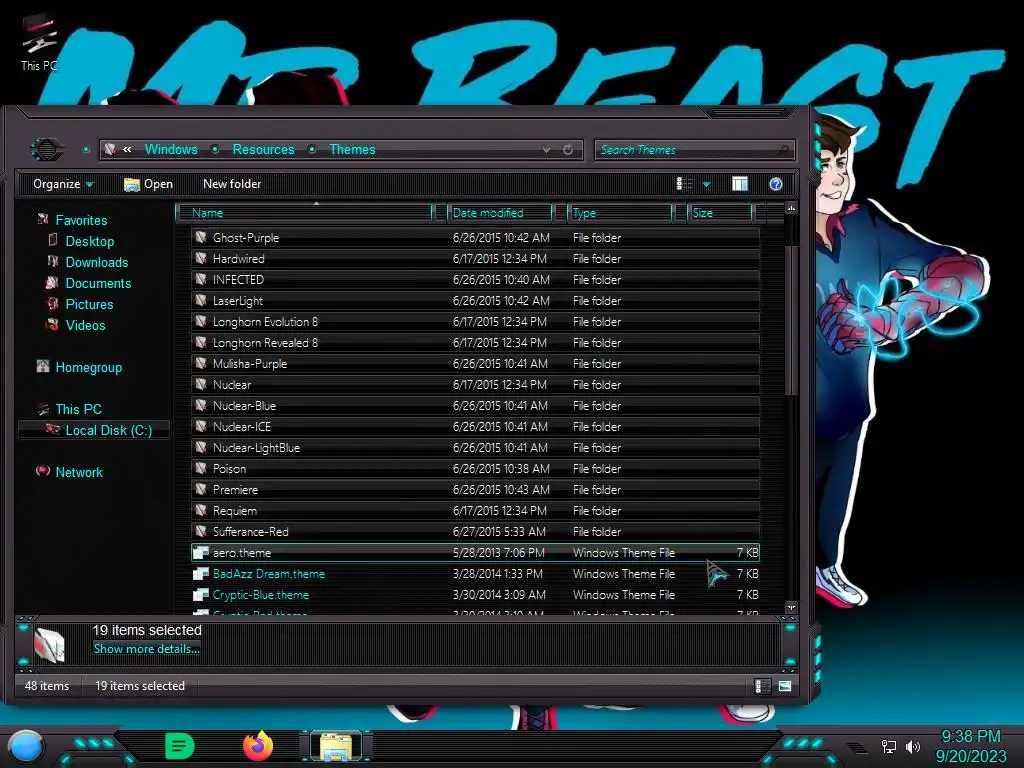Switch to details view in status bar
This screenshot has height=768, width=1024.
[x=761, y=686]
